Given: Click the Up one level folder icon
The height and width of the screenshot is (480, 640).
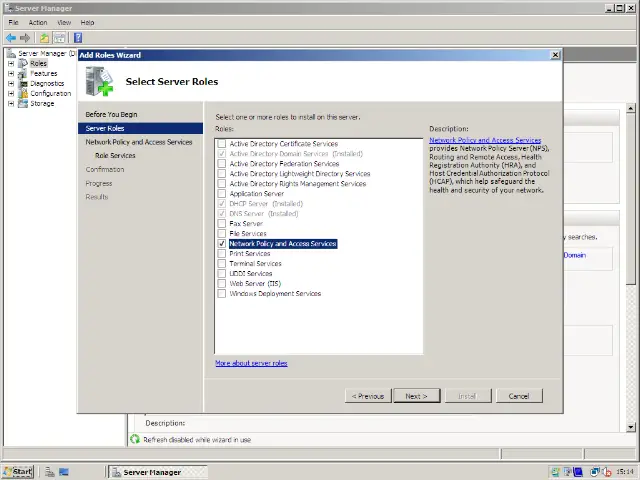Looking at the screenshot, I should pos(44,38).
